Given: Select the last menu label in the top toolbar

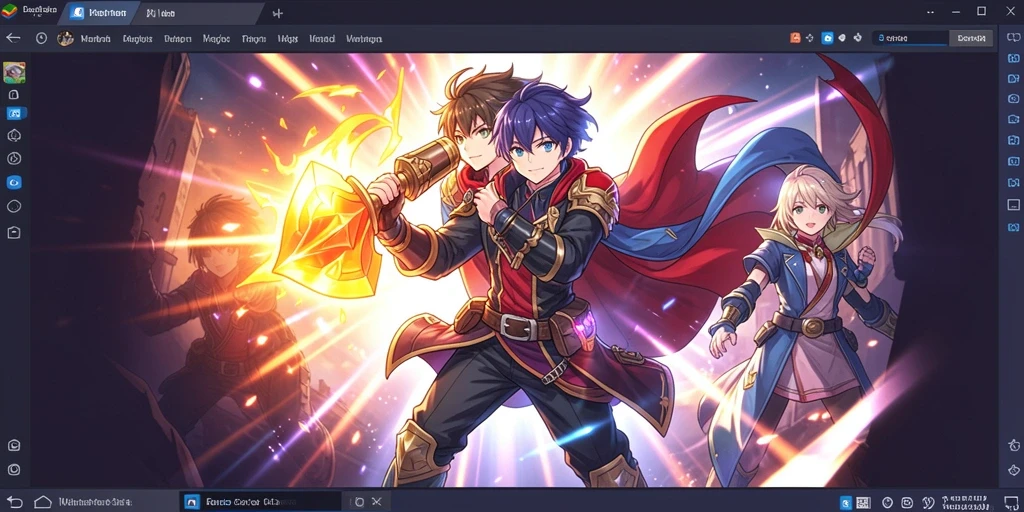Looking at the screenshot, I should point(364,39).
